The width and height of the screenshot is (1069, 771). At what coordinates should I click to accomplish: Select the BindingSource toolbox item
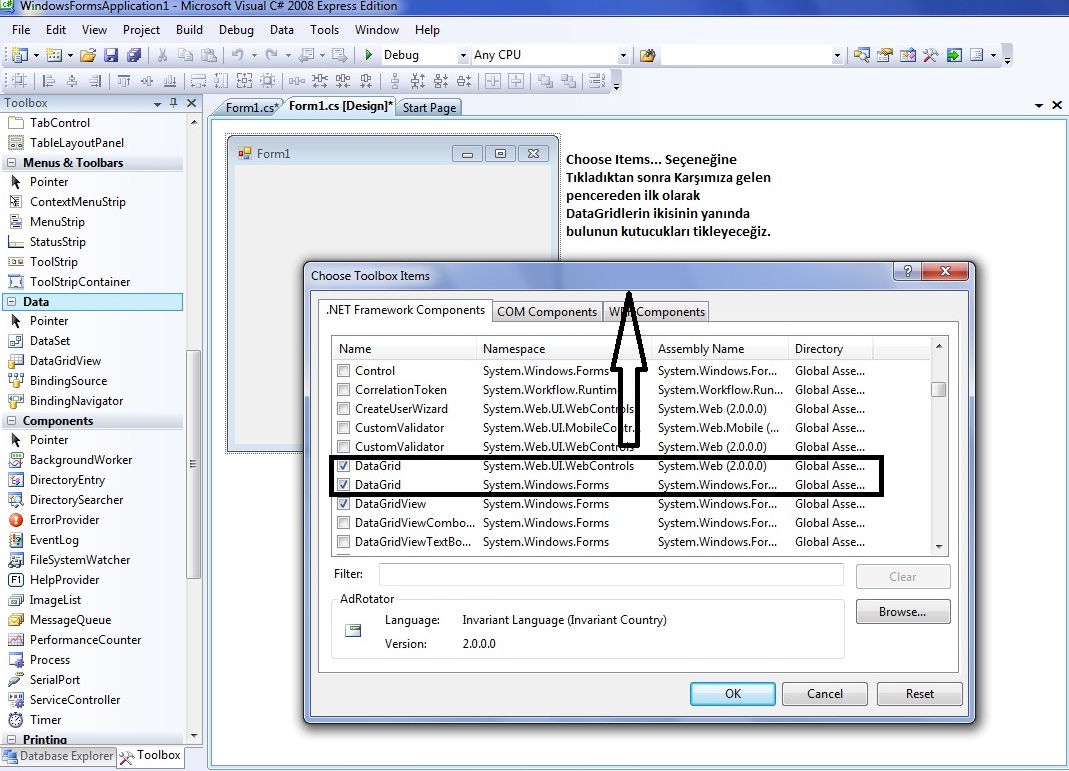coord(68,381)
